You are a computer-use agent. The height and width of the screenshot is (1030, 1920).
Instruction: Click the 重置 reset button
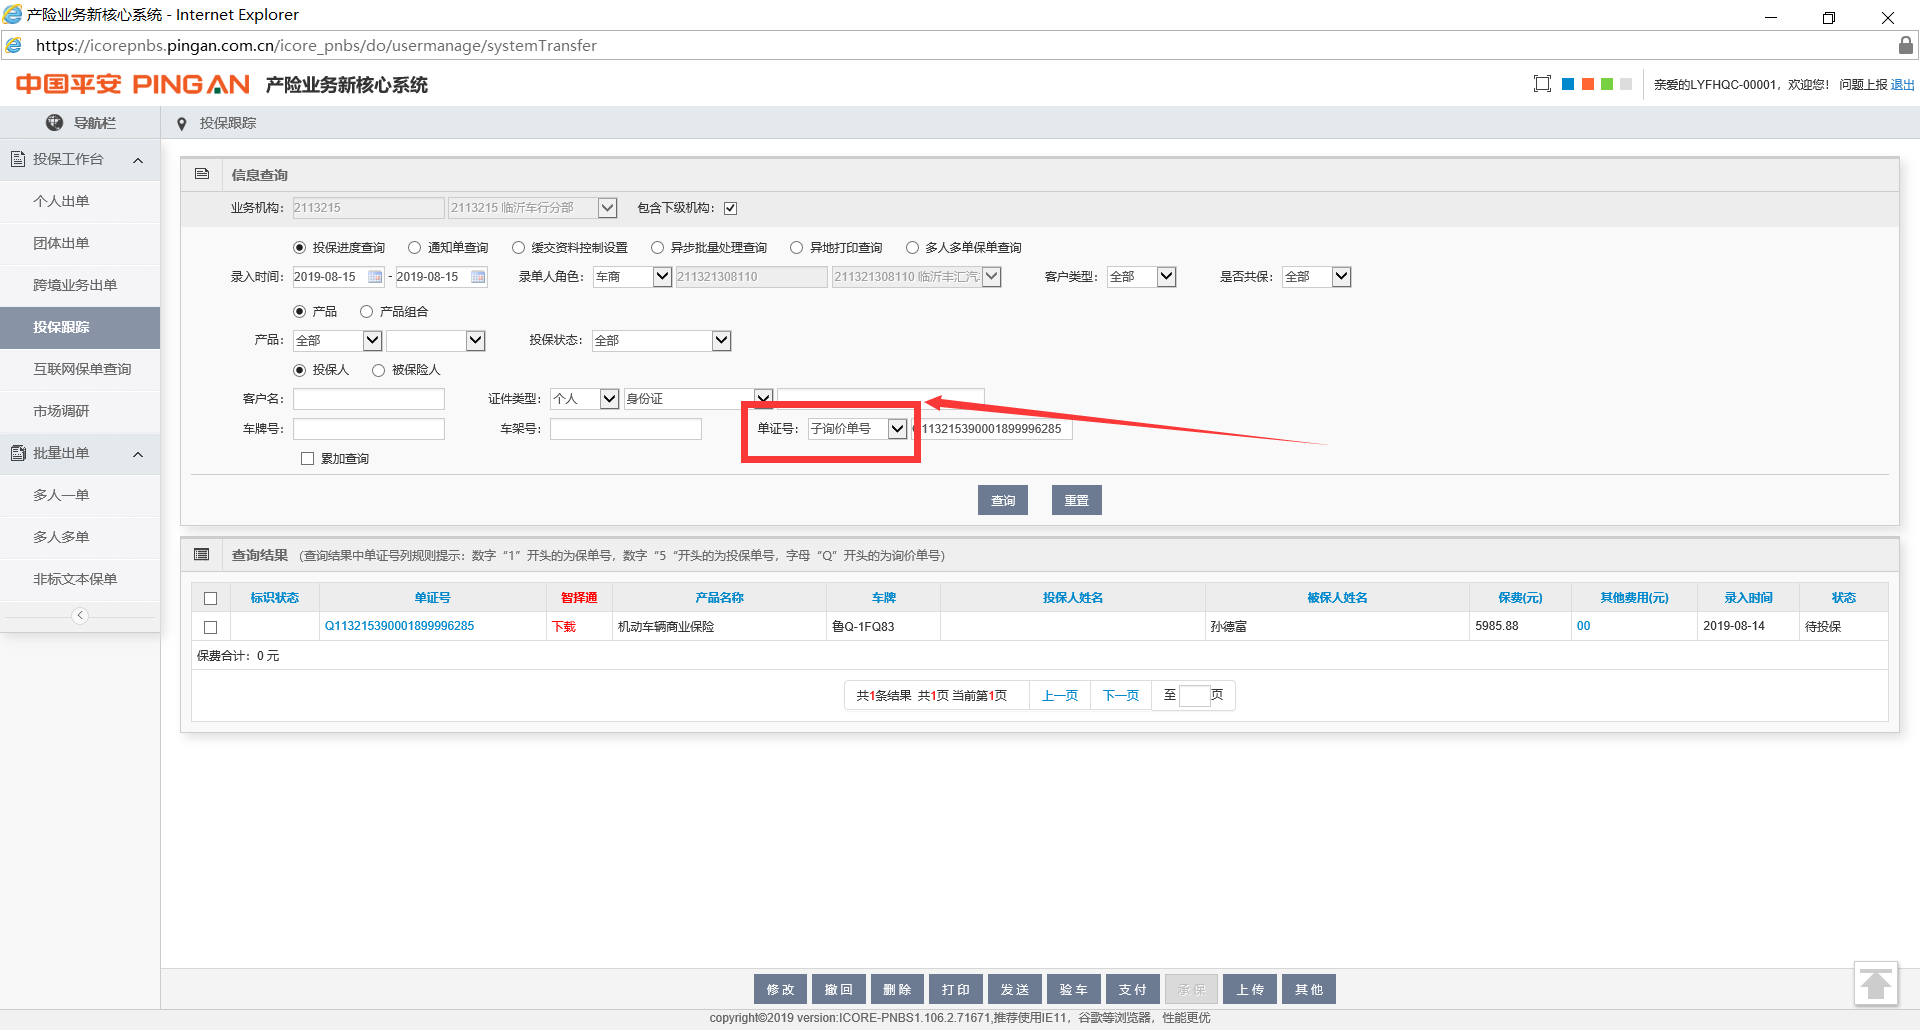[1077, 500]
